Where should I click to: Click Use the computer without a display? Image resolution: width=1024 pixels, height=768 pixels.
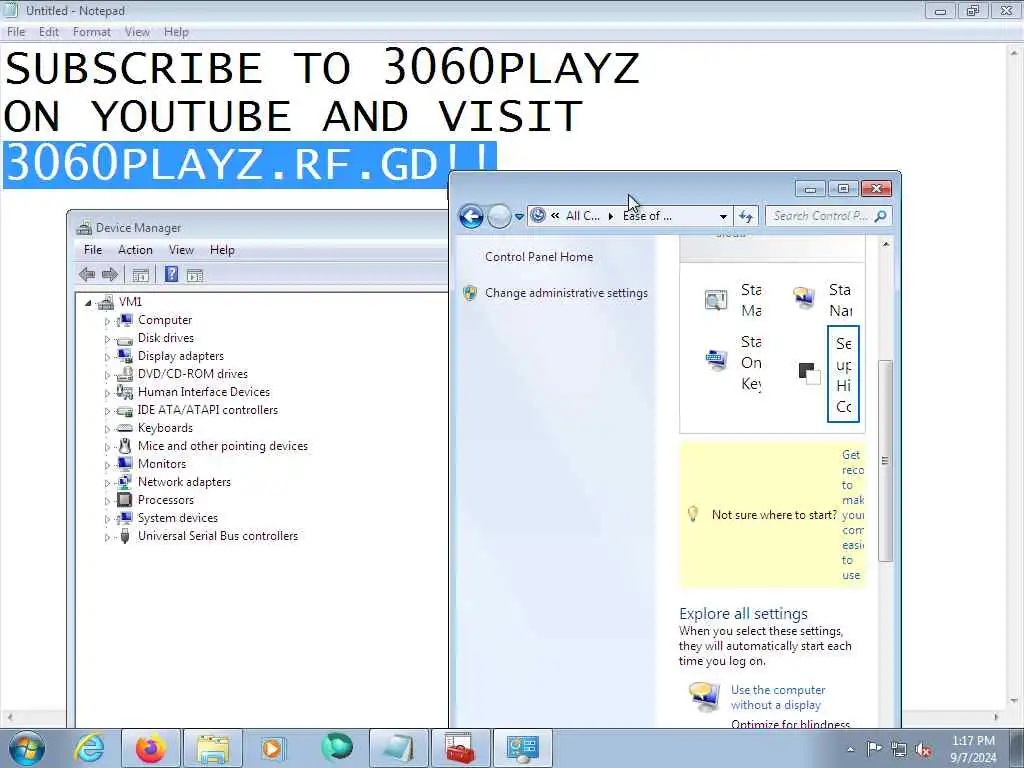(778, 697)
